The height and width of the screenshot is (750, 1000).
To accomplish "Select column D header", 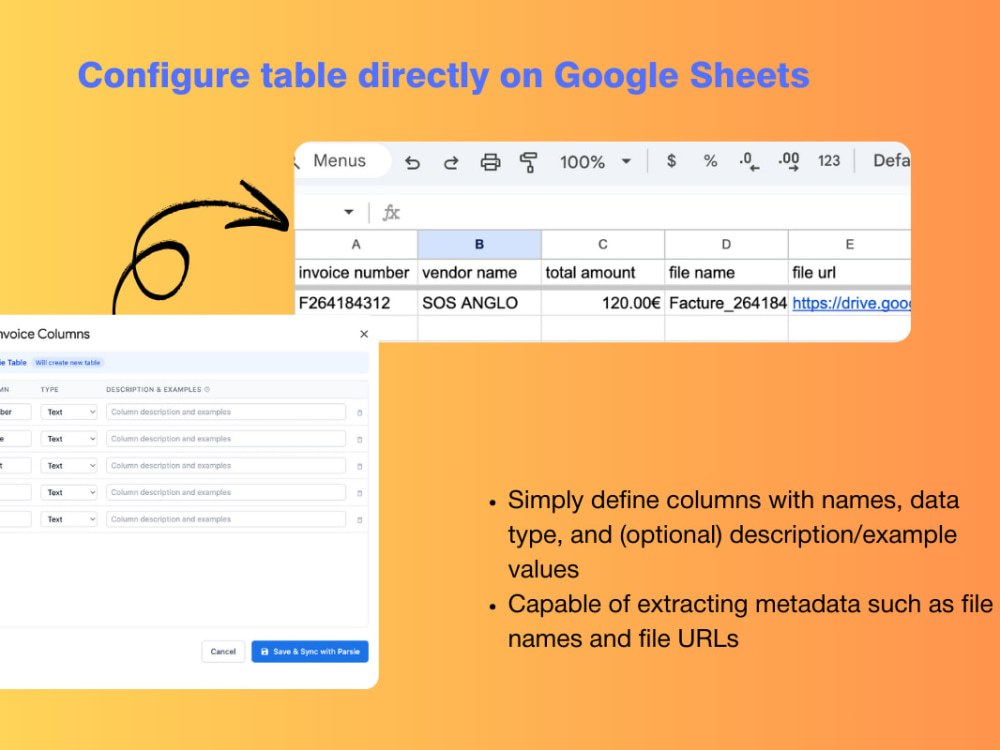I will (726, 244).
